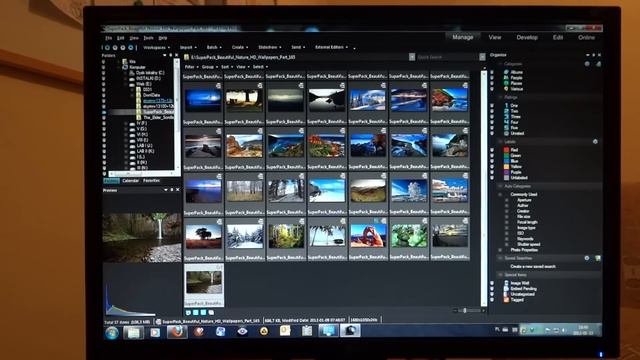Image resolution: width=640 pixels, height=360 pixels.
Task: Open the Sort dropdown above thumbnails
Action: click(x=227, y=67)
